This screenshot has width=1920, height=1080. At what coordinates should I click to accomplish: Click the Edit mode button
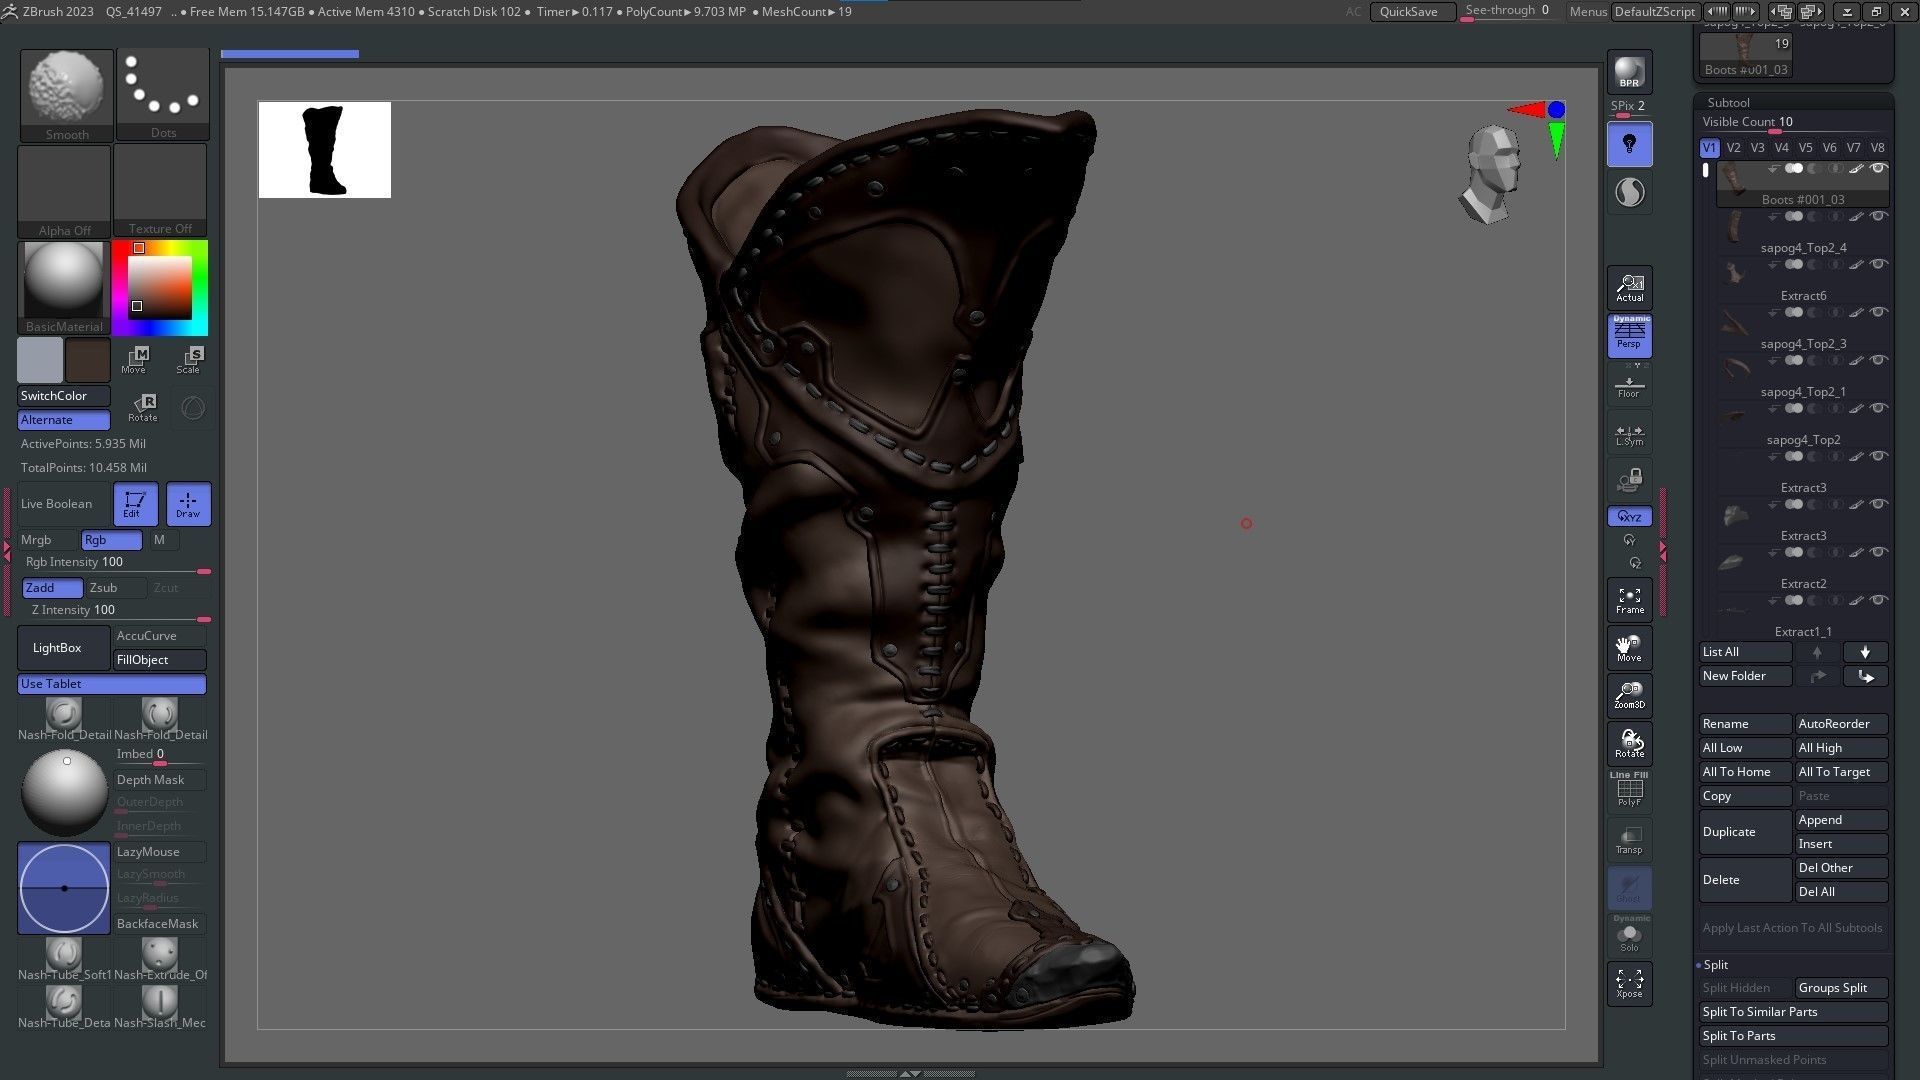135,504
